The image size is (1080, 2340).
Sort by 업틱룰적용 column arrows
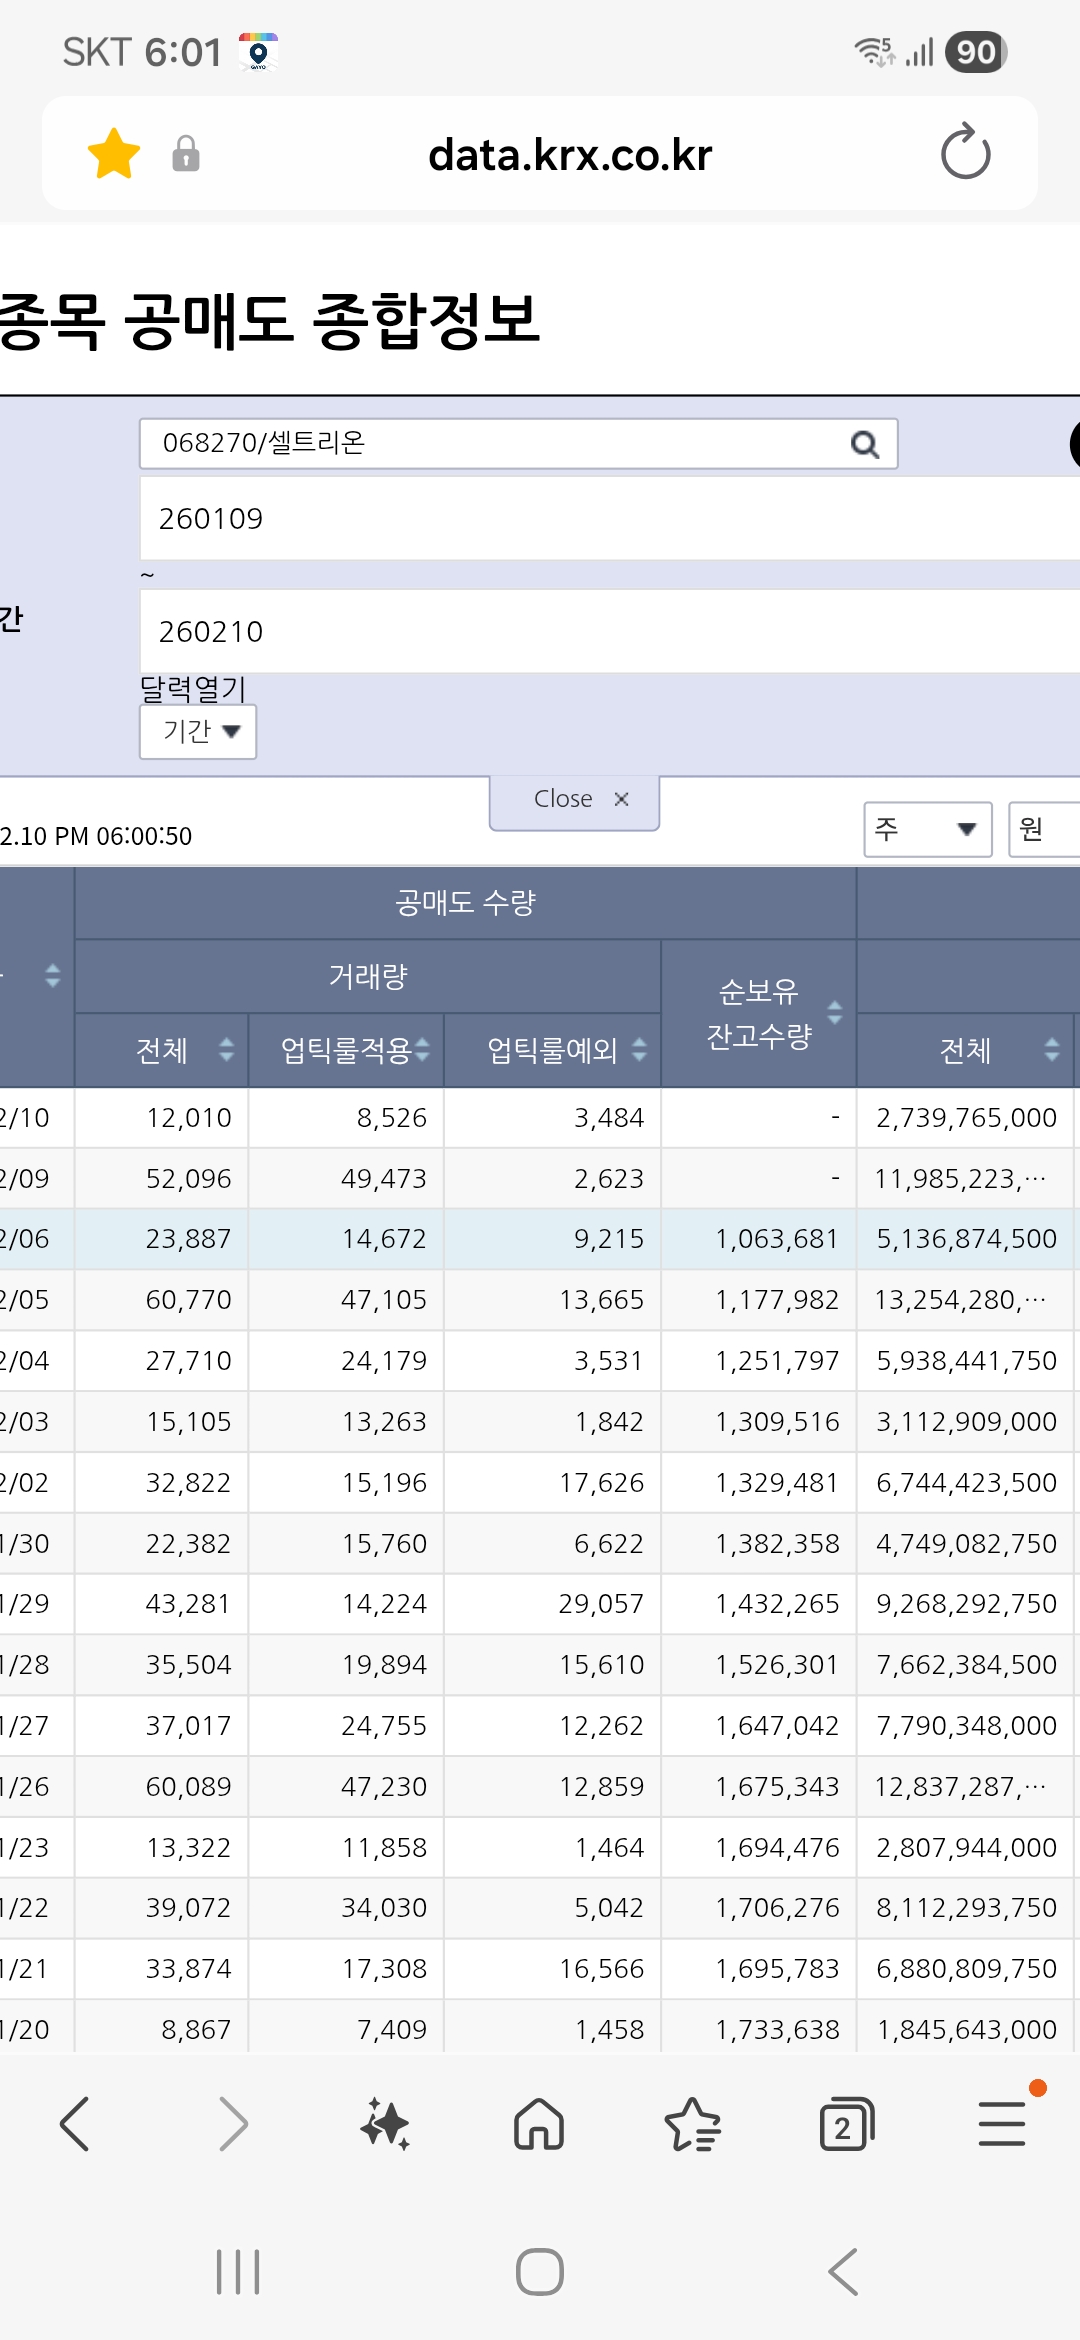tap(422, 1050)
